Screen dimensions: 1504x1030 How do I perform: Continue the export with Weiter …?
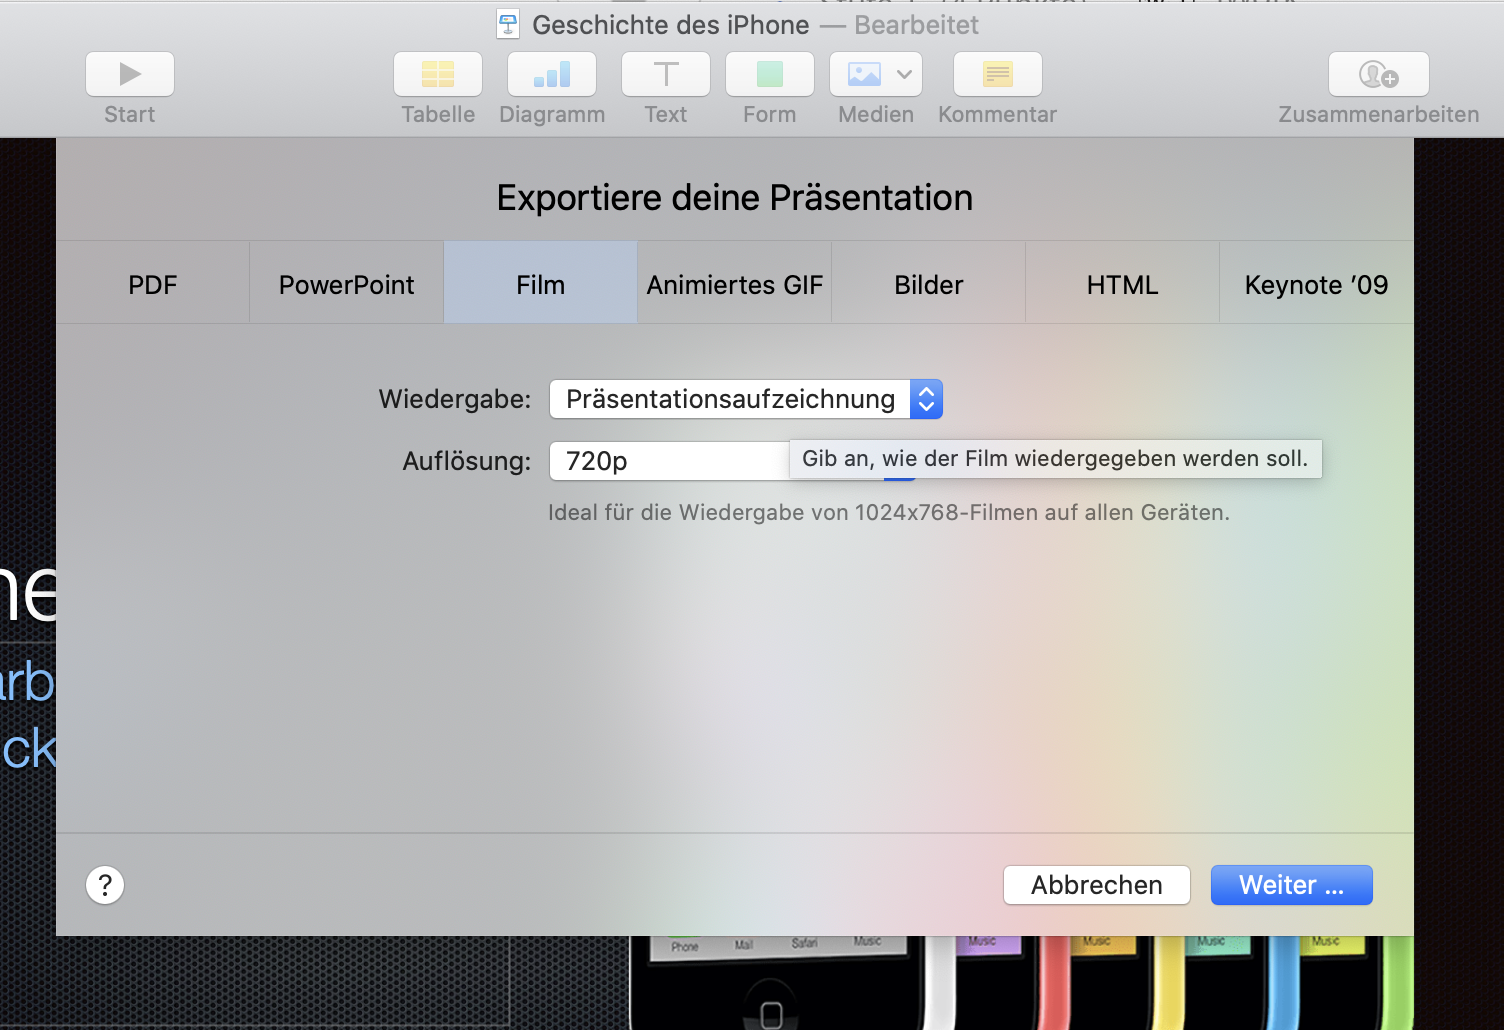click(x=1292, y=885)
